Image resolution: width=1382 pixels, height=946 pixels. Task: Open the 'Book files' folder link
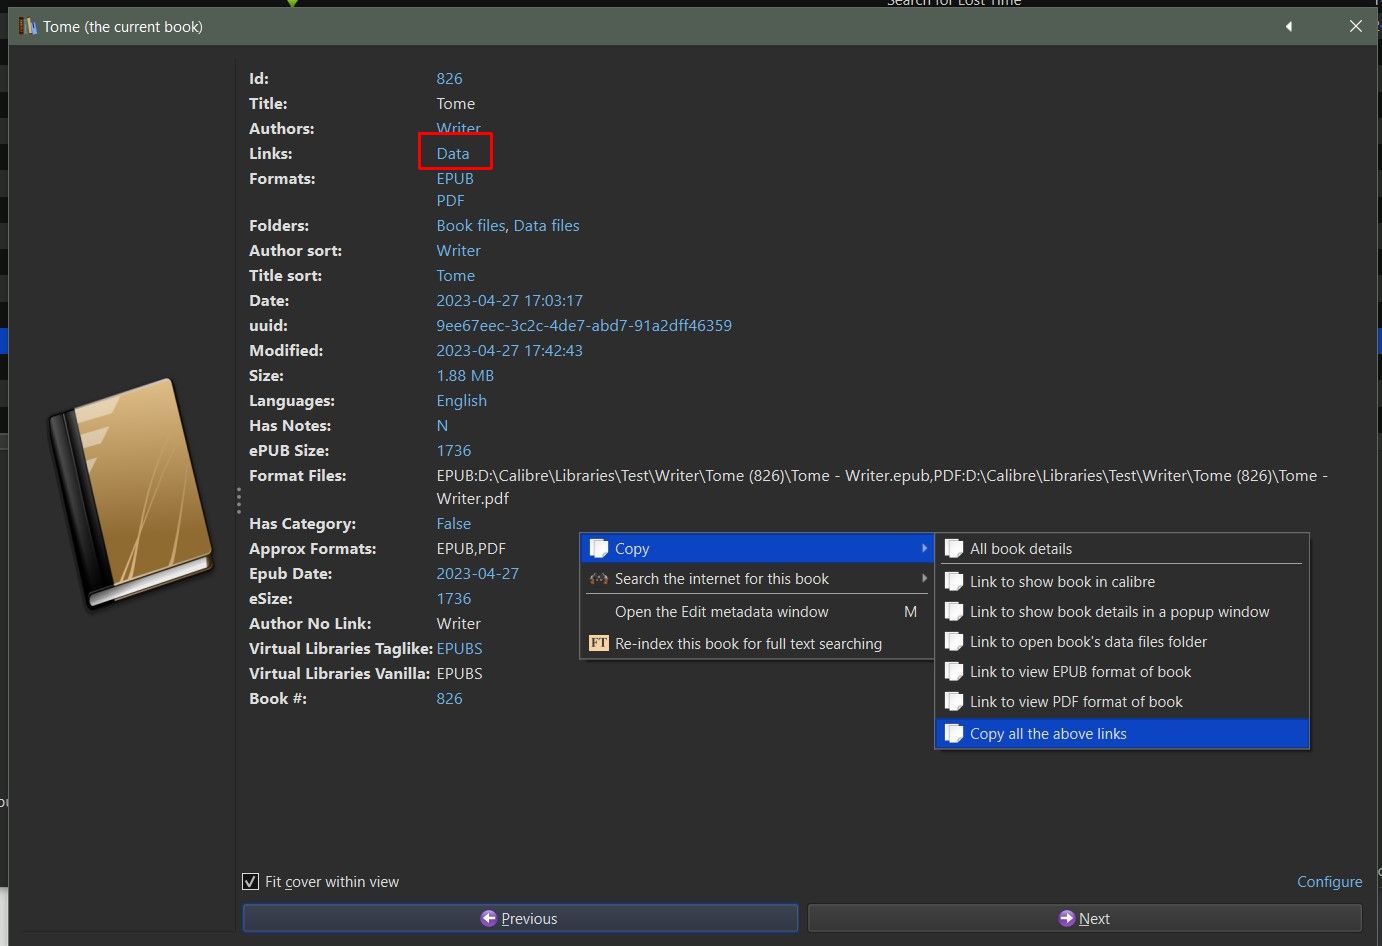470,225
